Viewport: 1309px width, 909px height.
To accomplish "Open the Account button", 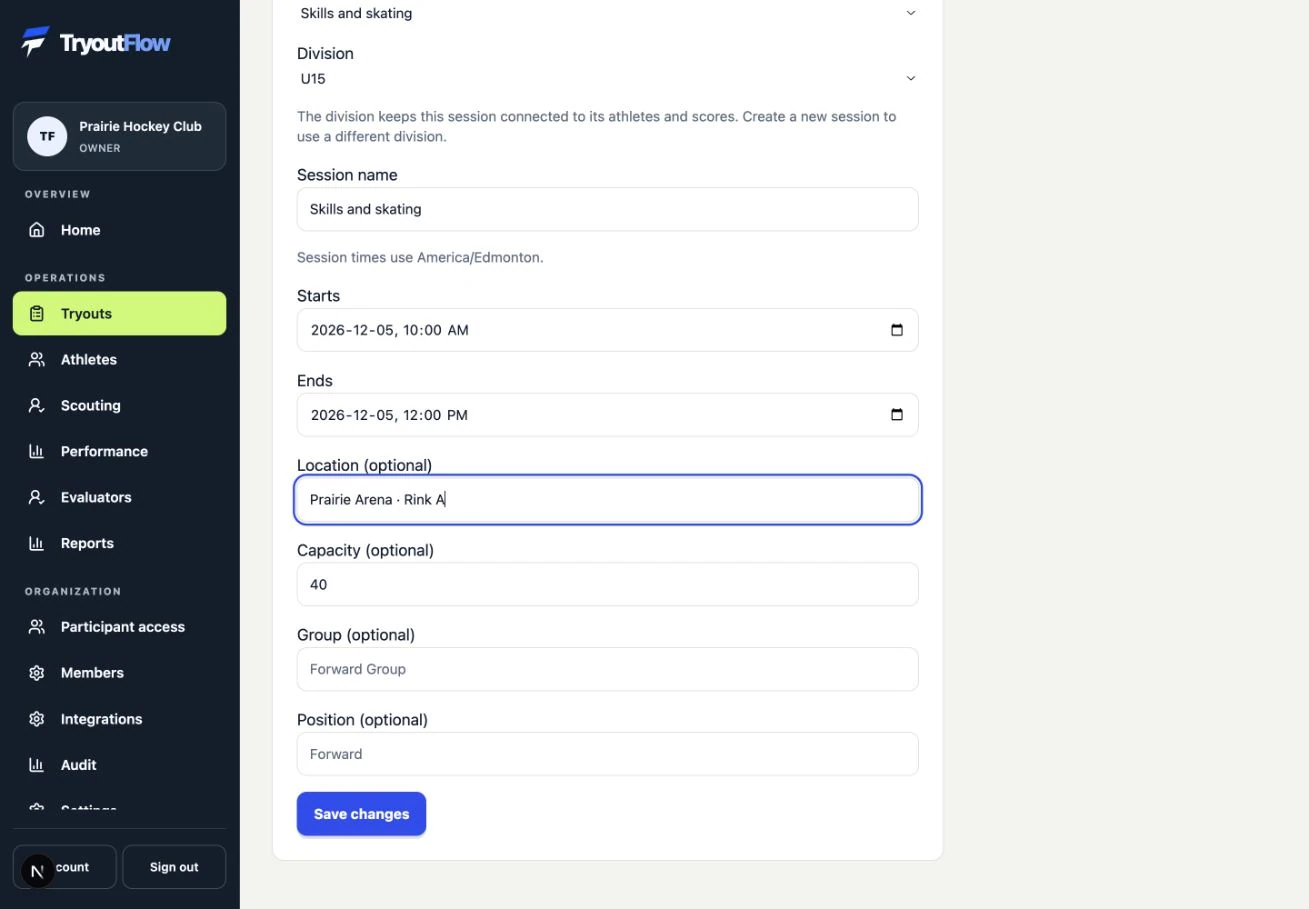I will tap(65, 867).
